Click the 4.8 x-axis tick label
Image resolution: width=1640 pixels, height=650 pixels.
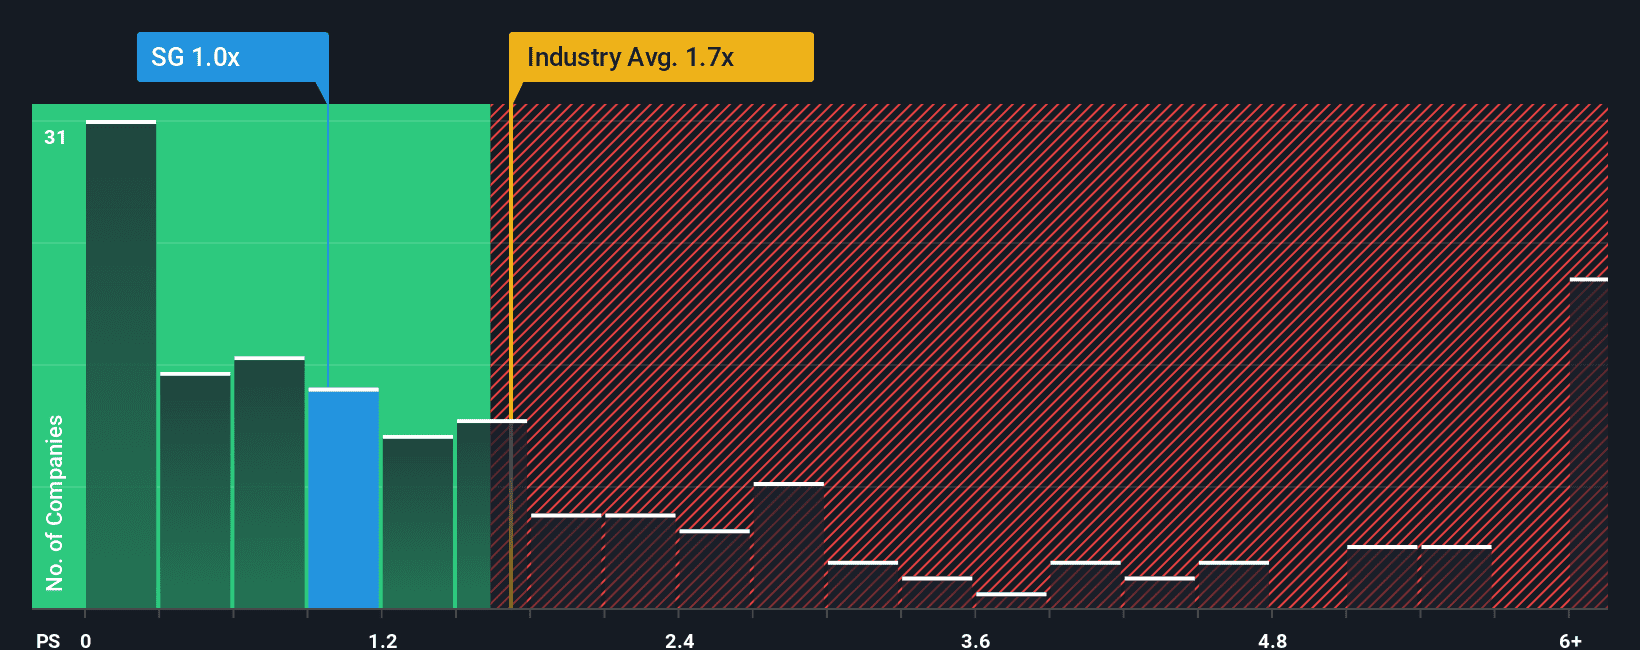1272,640
